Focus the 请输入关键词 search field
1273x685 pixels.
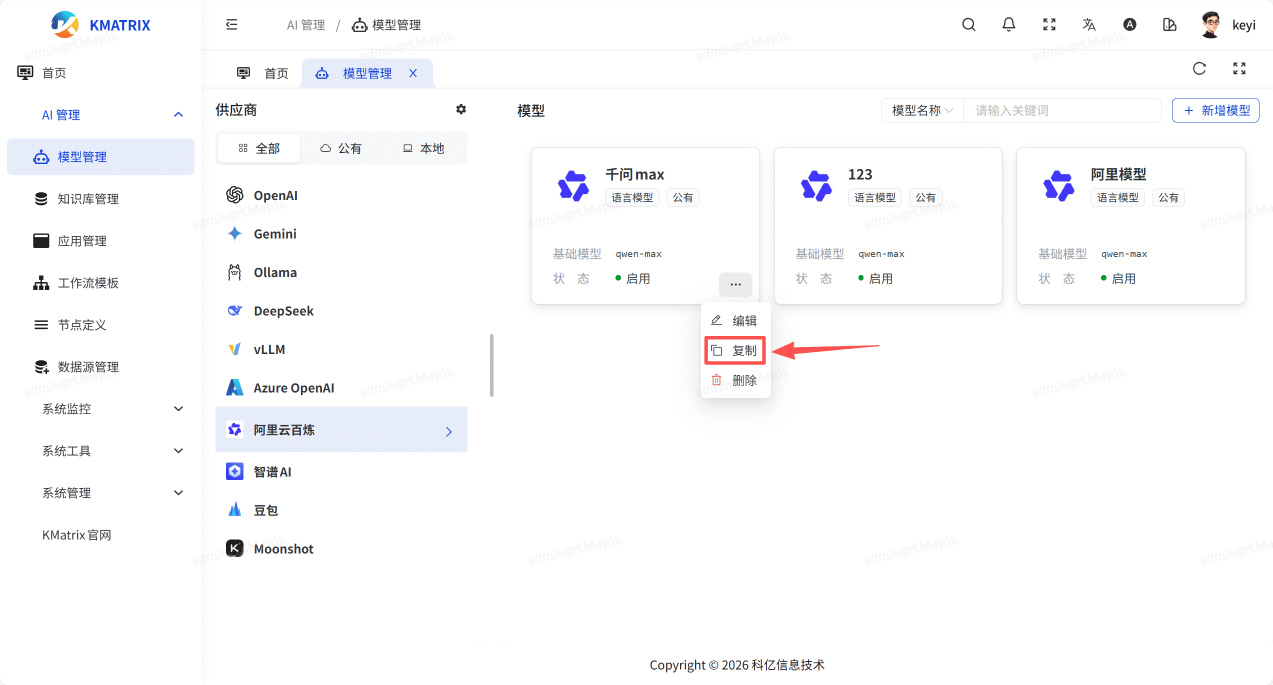click(x=1061, y=110)
